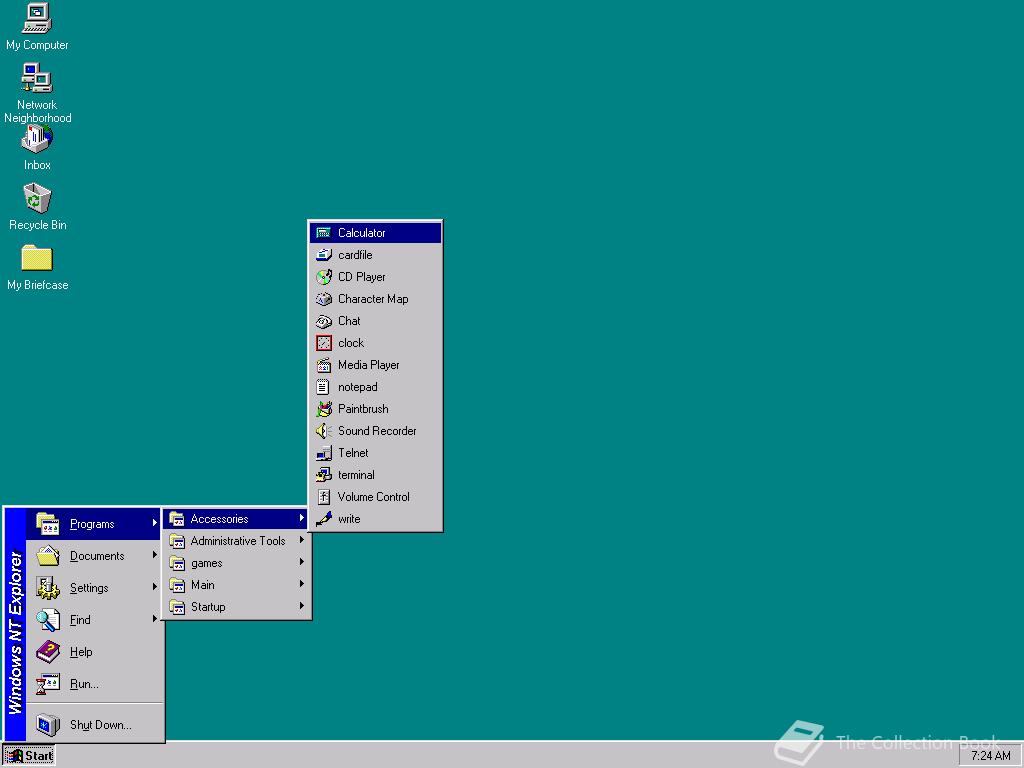This screenshot has width=1024, height=768.
Task: Expand the Documents submenu arrow
Action: 154,554
